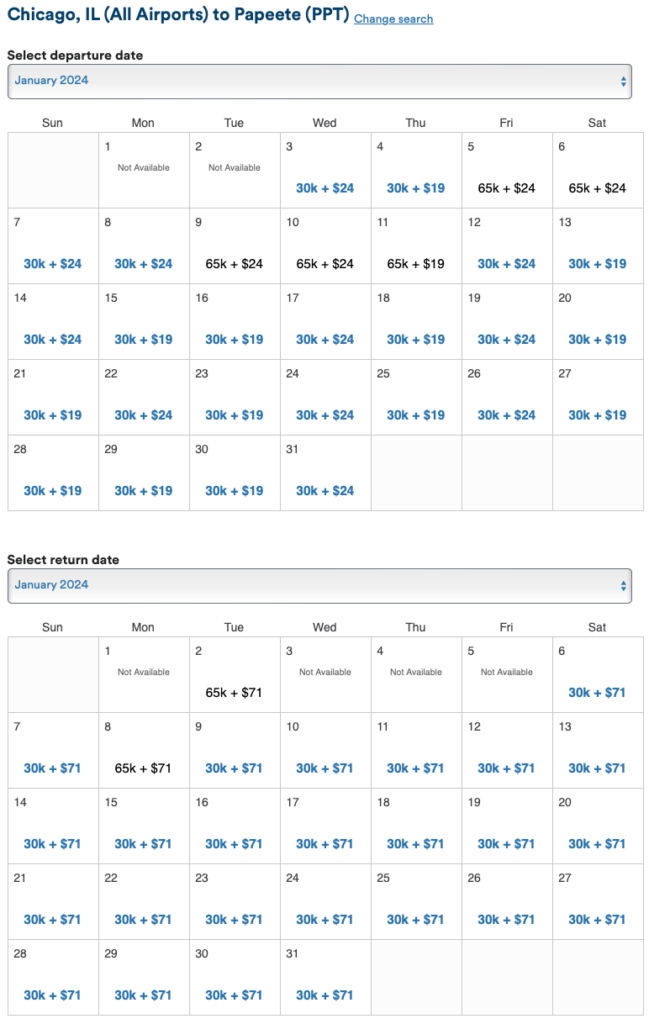Select return date January 13
Viewport: 649px width, 1024px height.
pyautogui.click(x=597, y=768)
